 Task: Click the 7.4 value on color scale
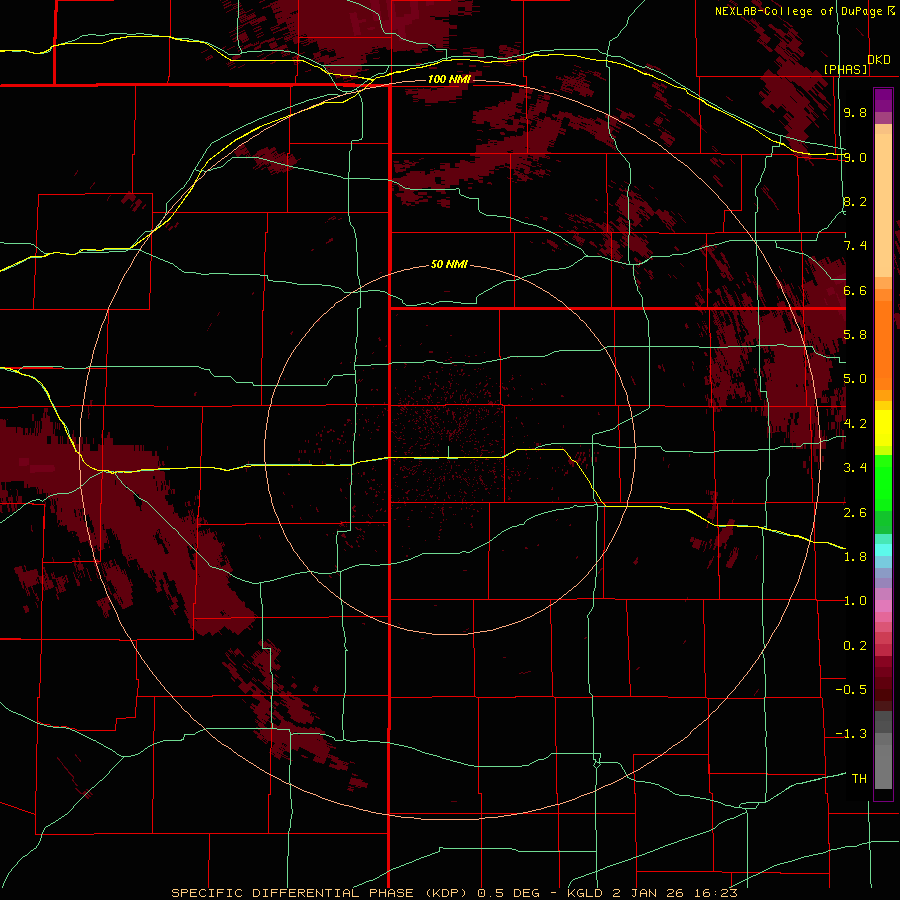(x=855, y=246)
